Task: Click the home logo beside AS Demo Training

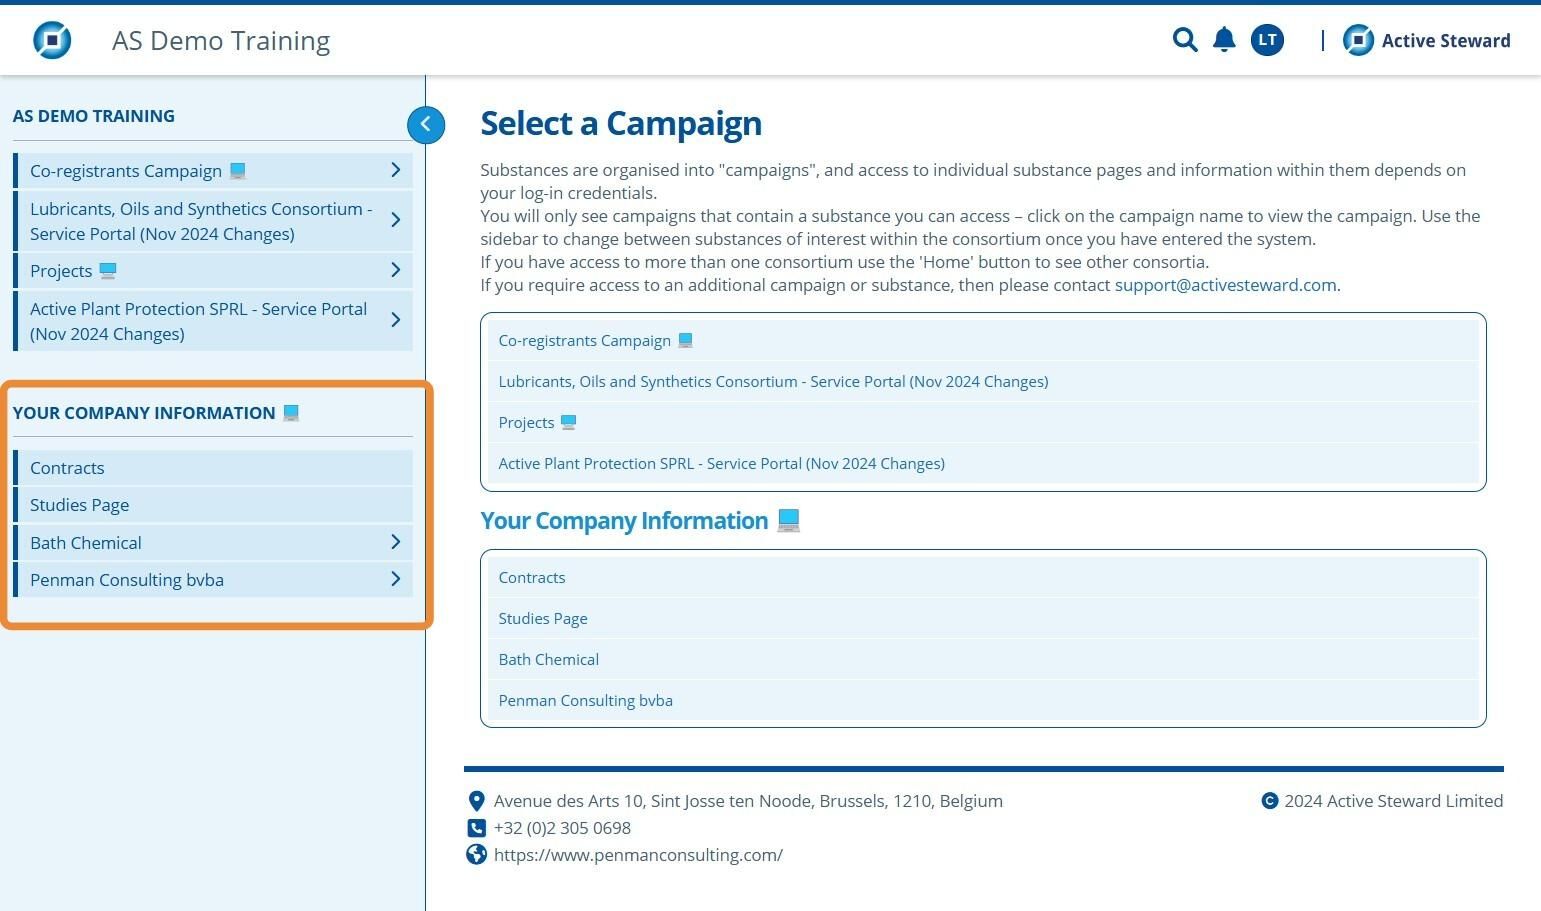Action: [x=52, y=40]
